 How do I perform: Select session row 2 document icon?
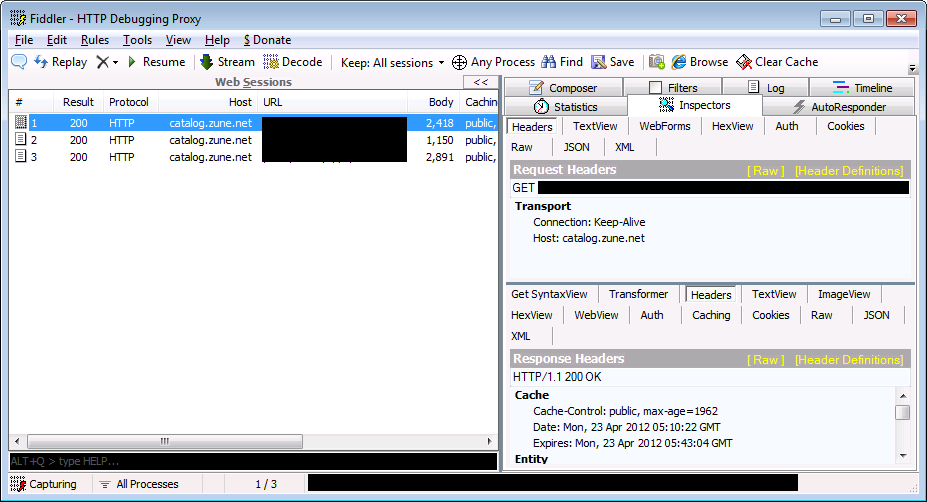[x=21, y=140]
